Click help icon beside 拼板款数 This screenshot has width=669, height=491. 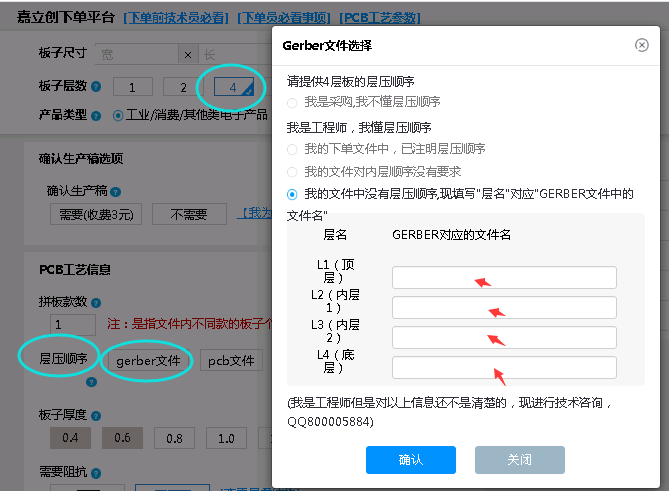[97, 301]
